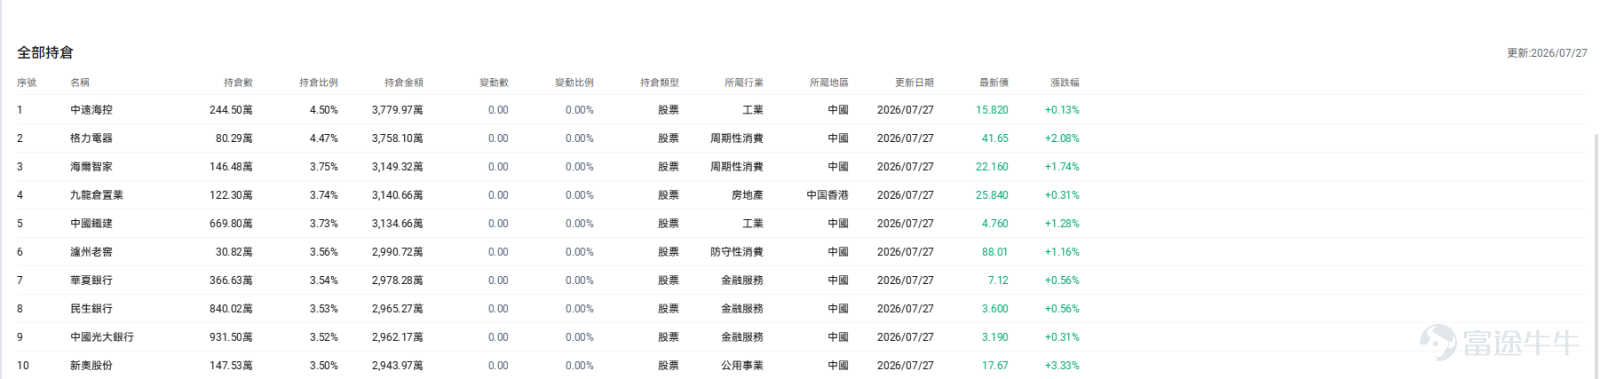Click holding count 931.50萬
The image size is (1600, 379).
231,337
